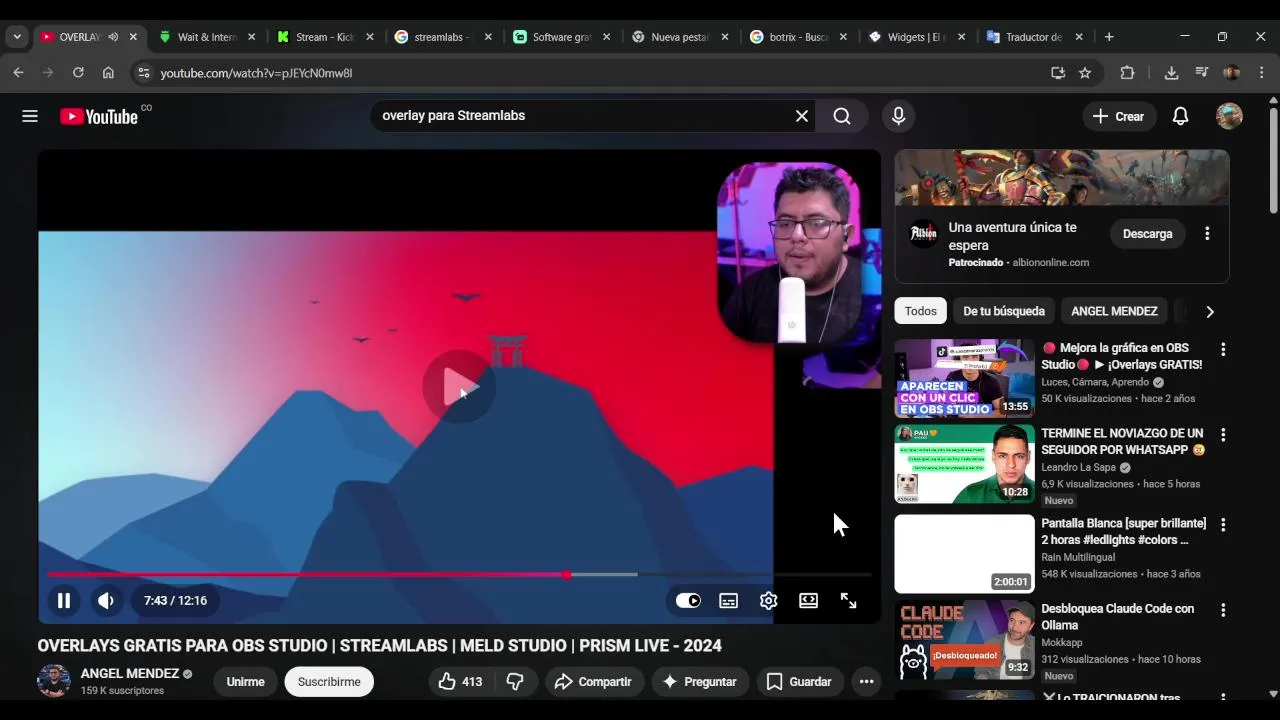Open the tab search dropdown arrow
Viewport: 1280px width, 720px height.
pyautogui.click(x=17, y=37)
